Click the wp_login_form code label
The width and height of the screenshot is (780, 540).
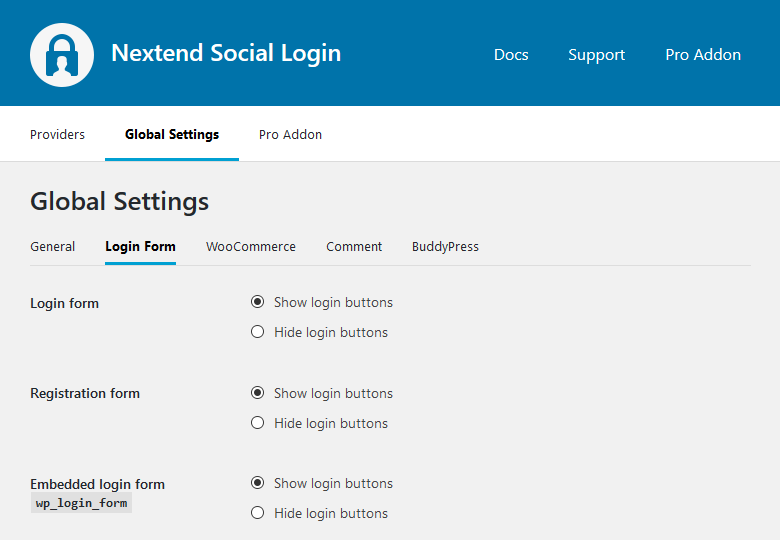tap(81, 503)
